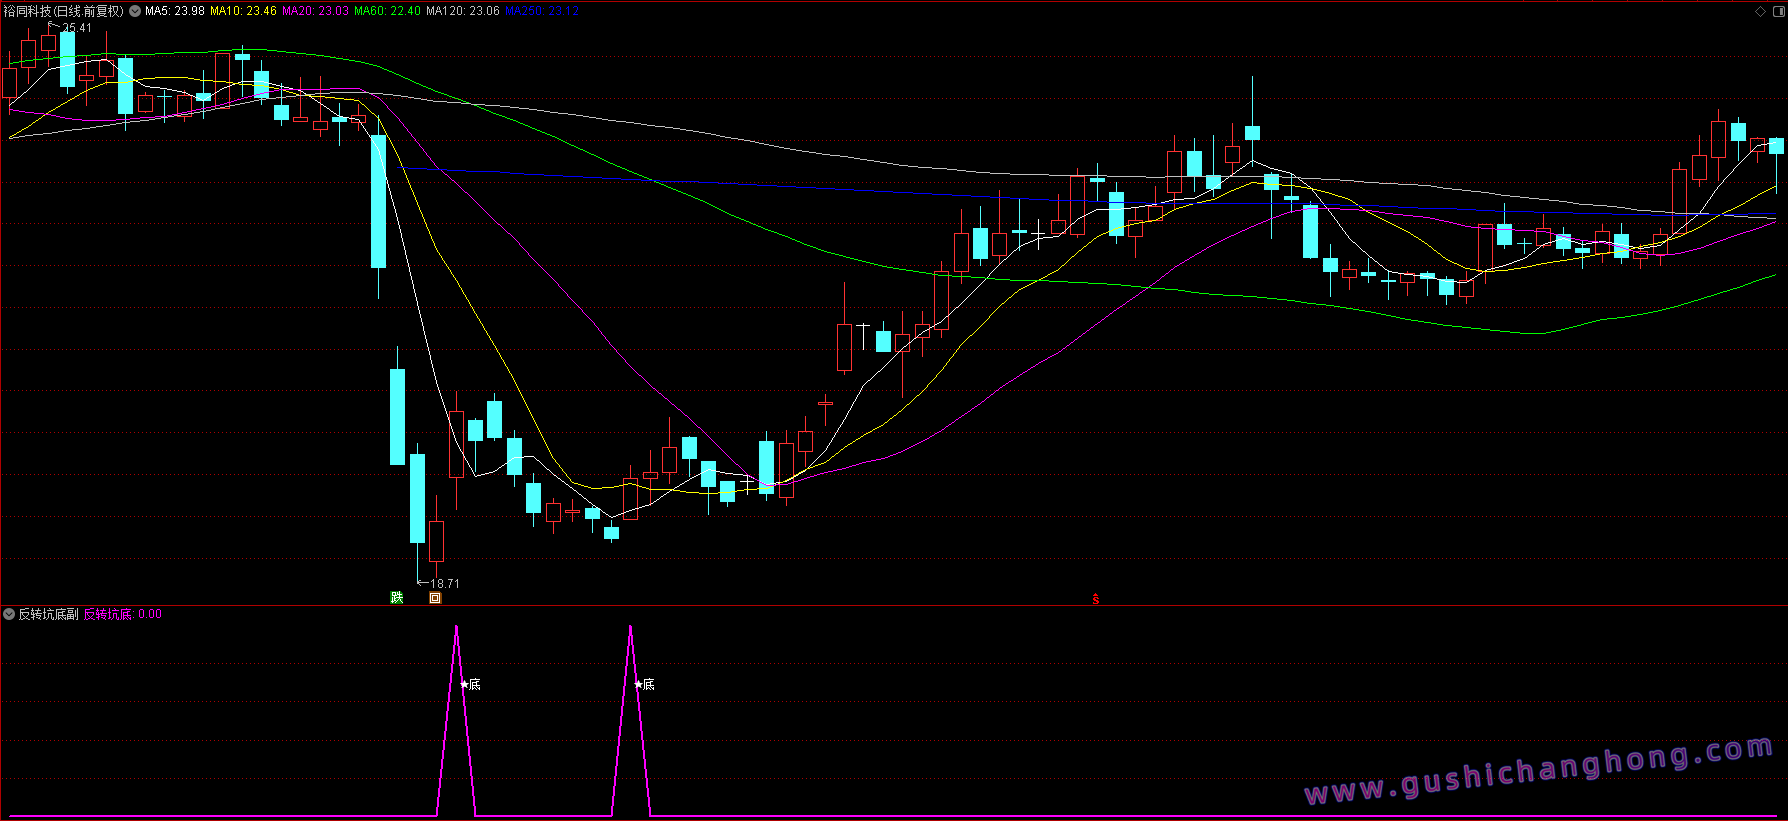This screenshot has height=821, width=1788.
Task: Toggle the side panel icon at top right
Action: [x=1777, y=11]
